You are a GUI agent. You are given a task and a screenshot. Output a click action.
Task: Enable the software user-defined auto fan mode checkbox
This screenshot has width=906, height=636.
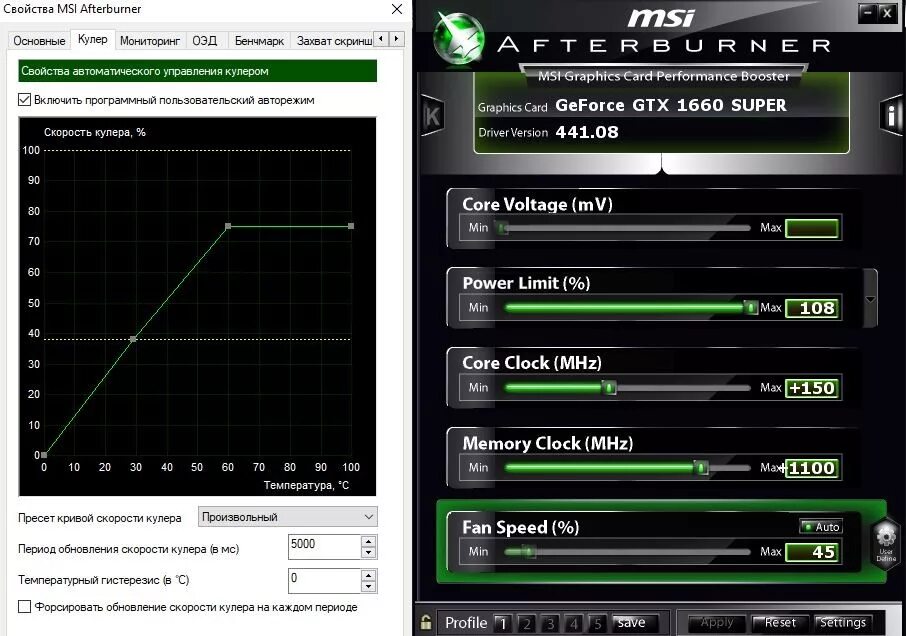24,100
